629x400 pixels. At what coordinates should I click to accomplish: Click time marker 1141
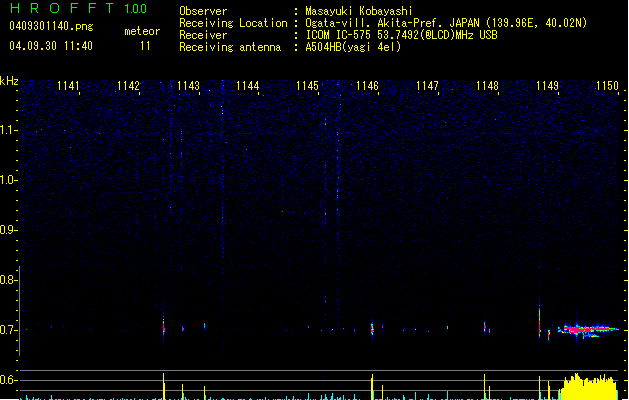click(x=68, y=86)
